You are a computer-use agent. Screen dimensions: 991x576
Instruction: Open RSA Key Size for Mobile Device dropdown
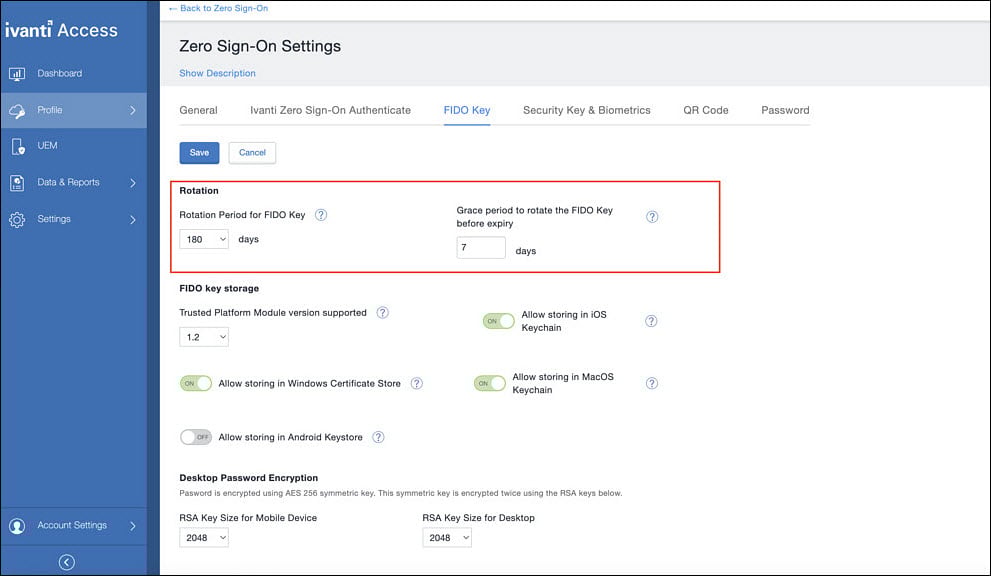pos(204,537)
